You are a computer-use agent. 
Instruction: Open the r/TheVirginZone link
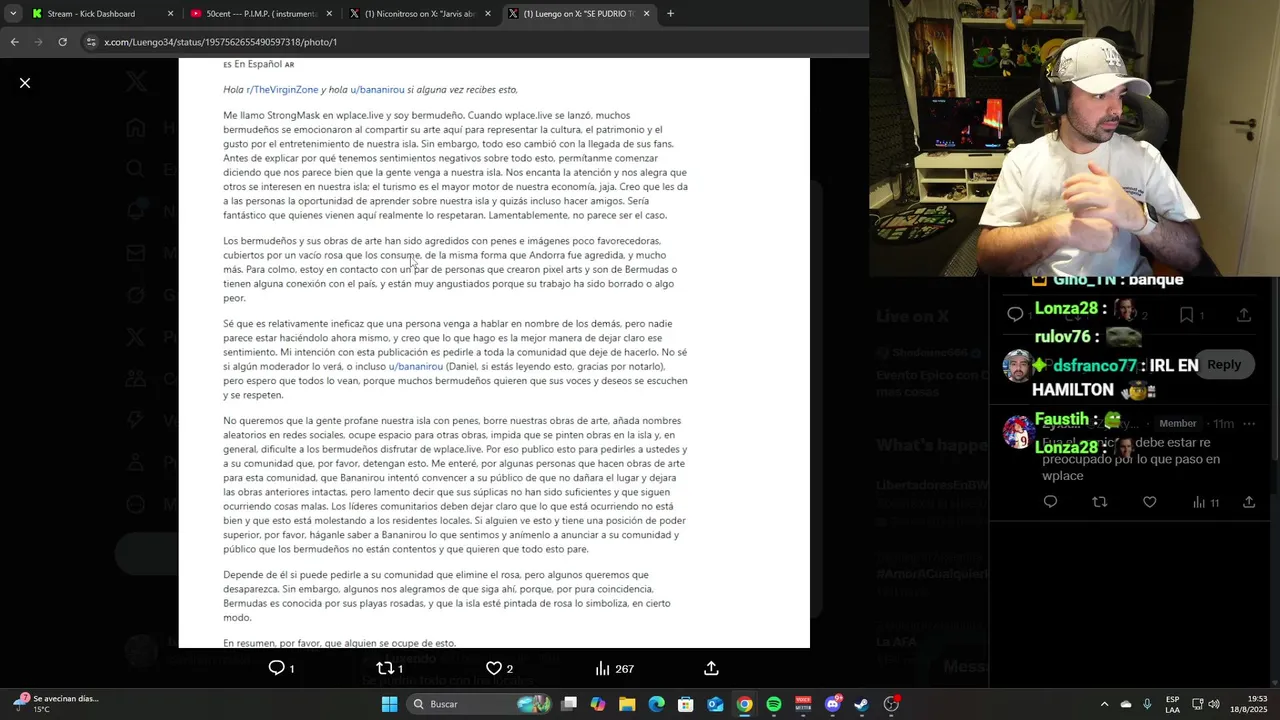click(282, 90)
